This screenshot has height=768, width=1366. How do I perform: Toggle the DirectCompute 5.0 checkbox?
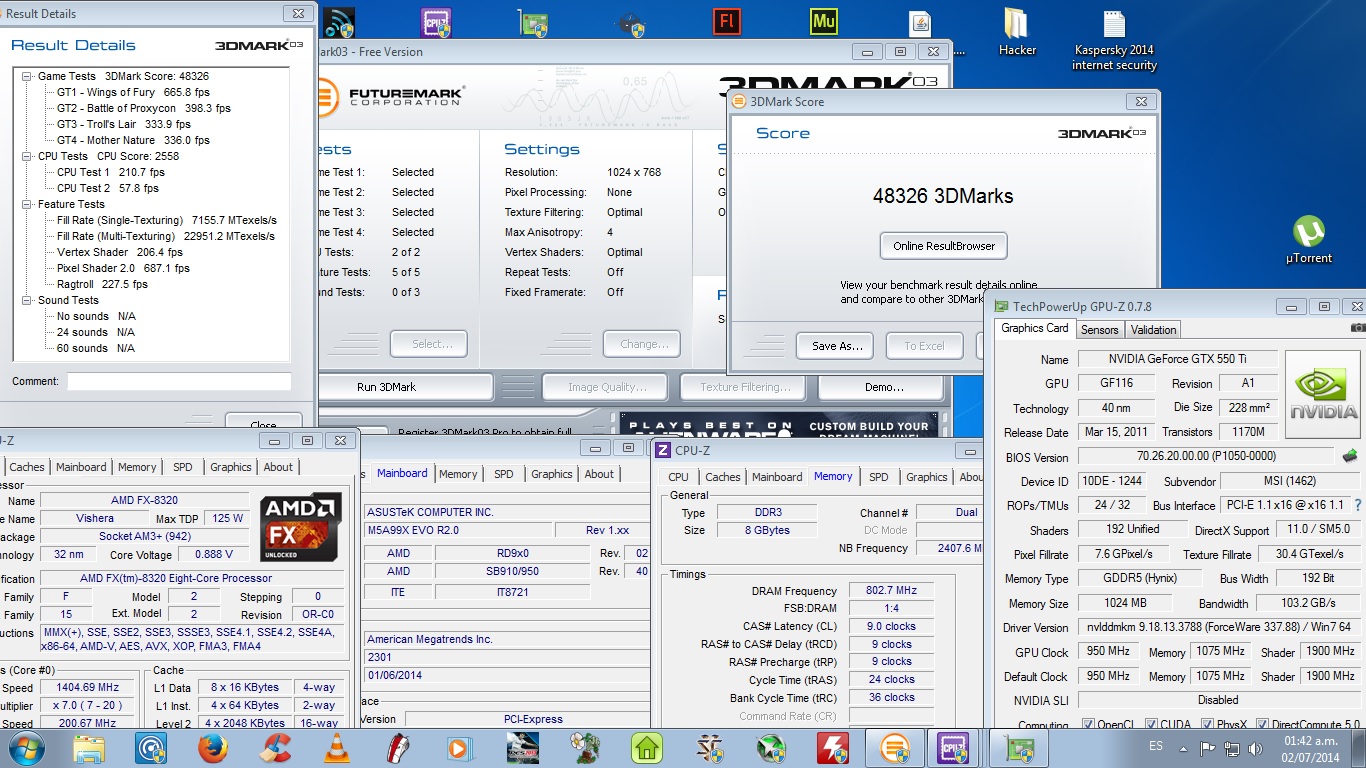(1263, 724)
